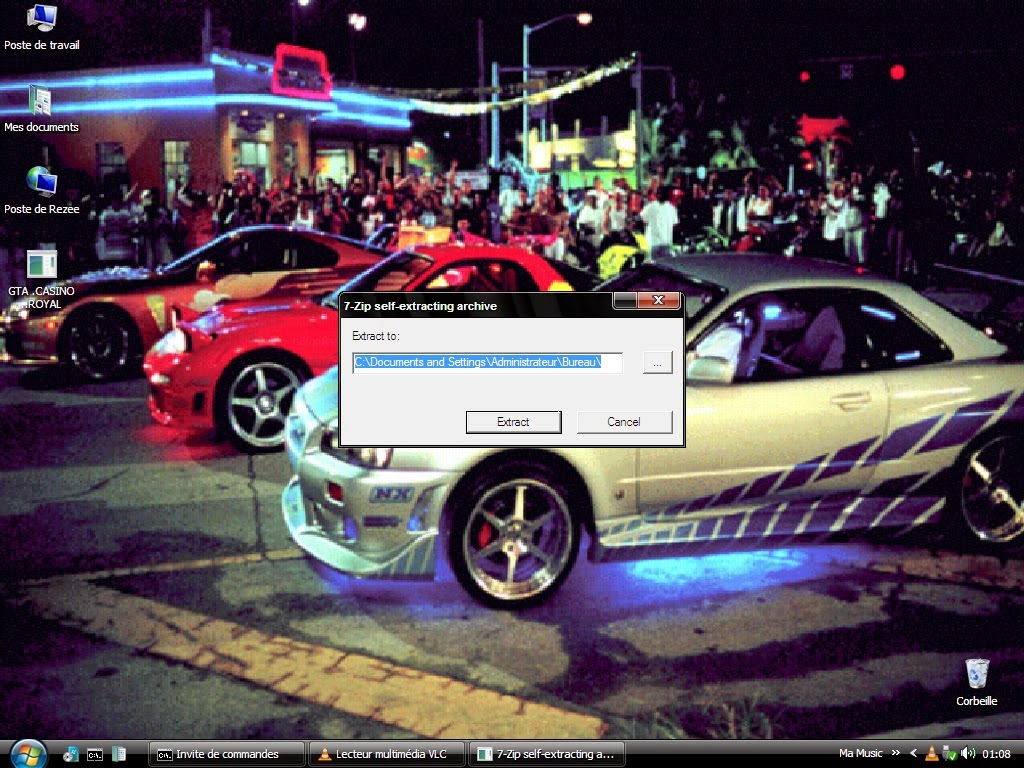This screenshot has width=1024, height=768.
Task: Click the third quick launch documents icon
Action: tap(119, 754)
